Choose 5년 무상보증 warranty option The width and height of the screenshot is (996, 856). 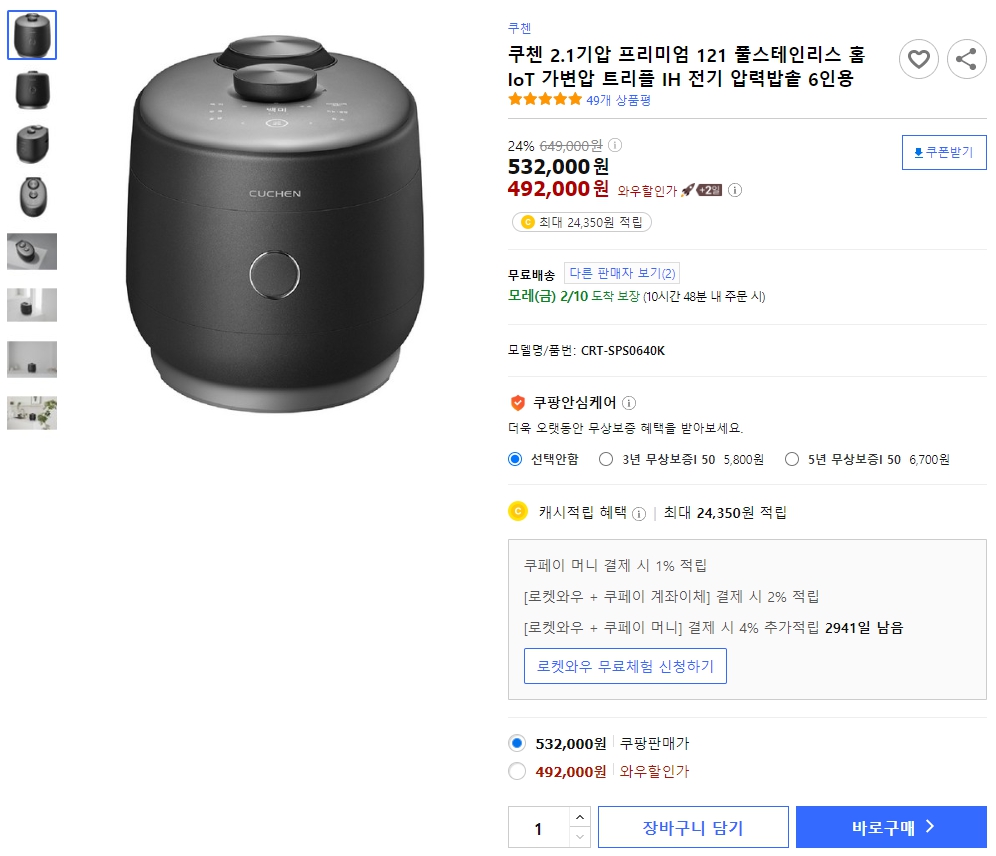[x=793, y=459]
